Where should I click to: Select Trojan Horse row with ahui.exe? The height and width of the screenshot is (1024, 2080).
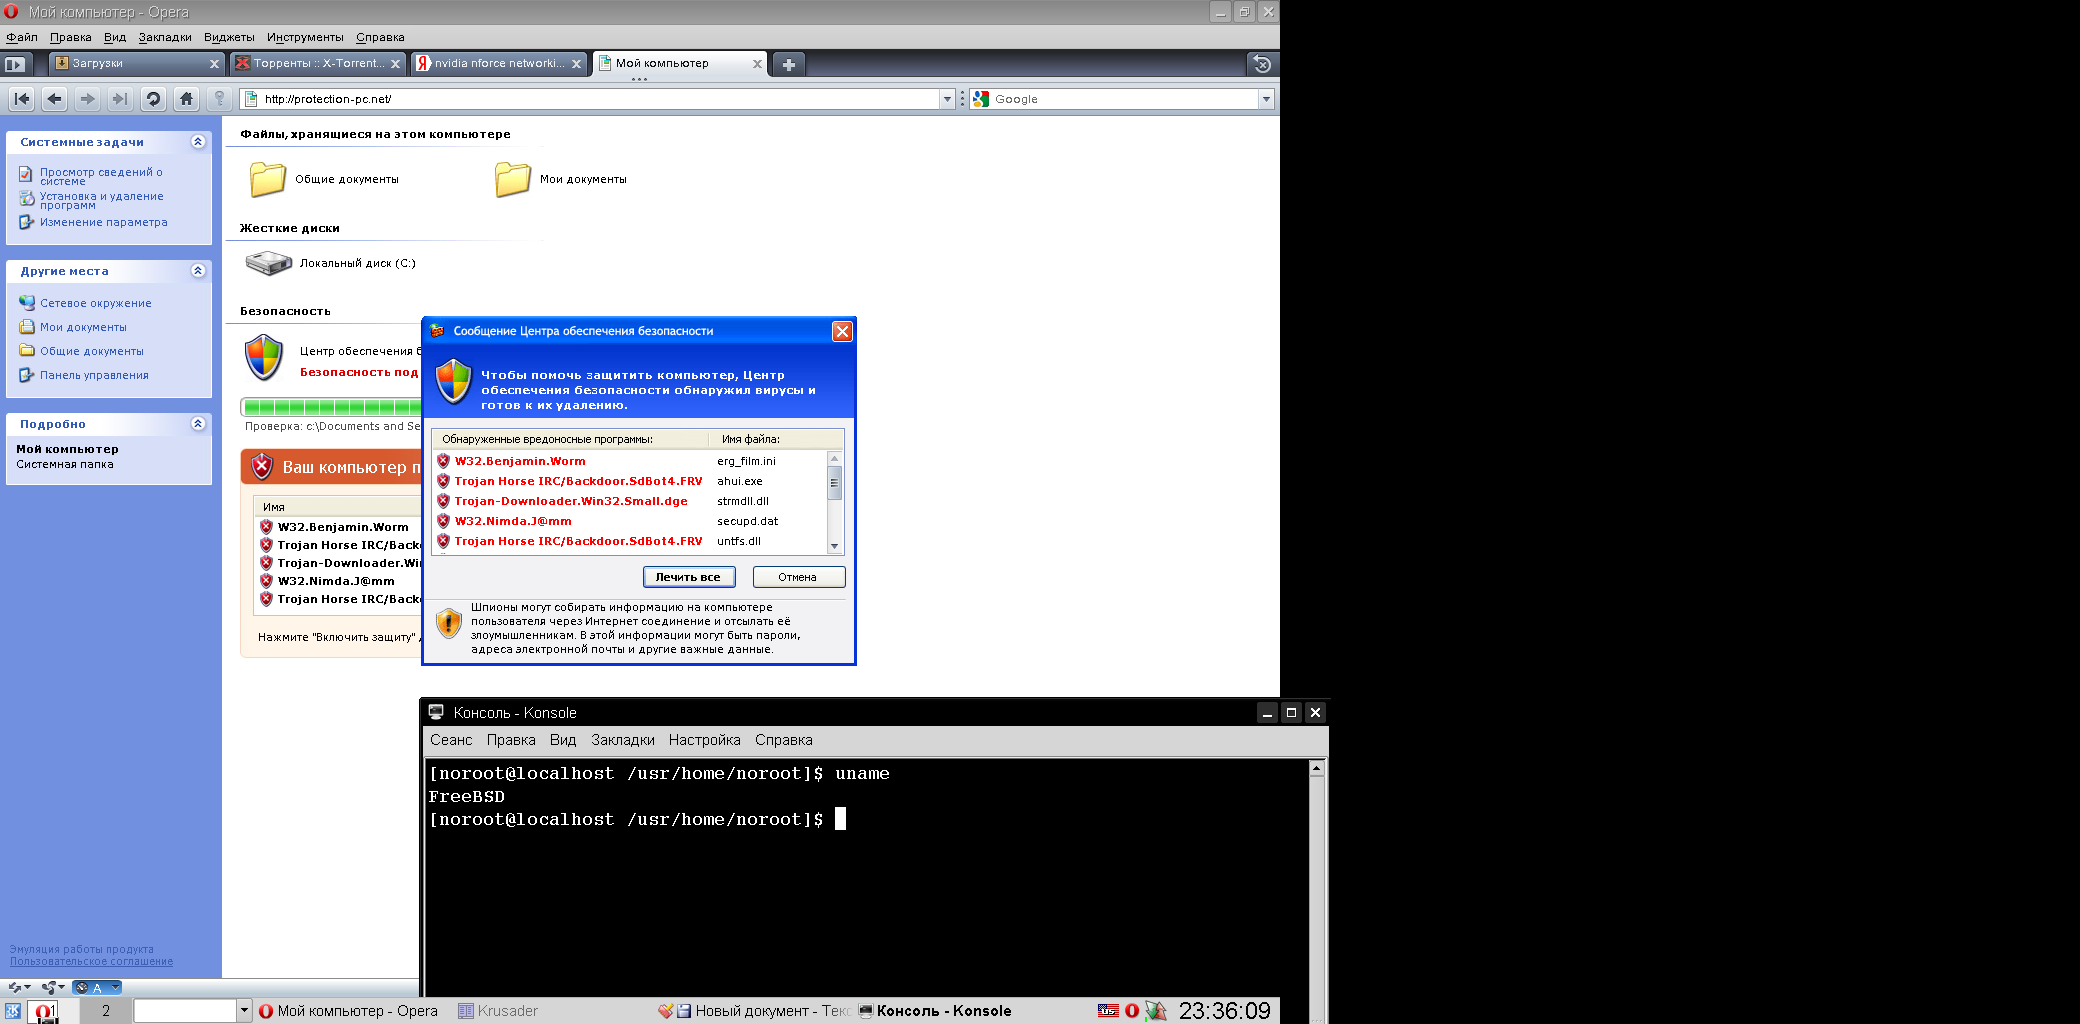630,481
